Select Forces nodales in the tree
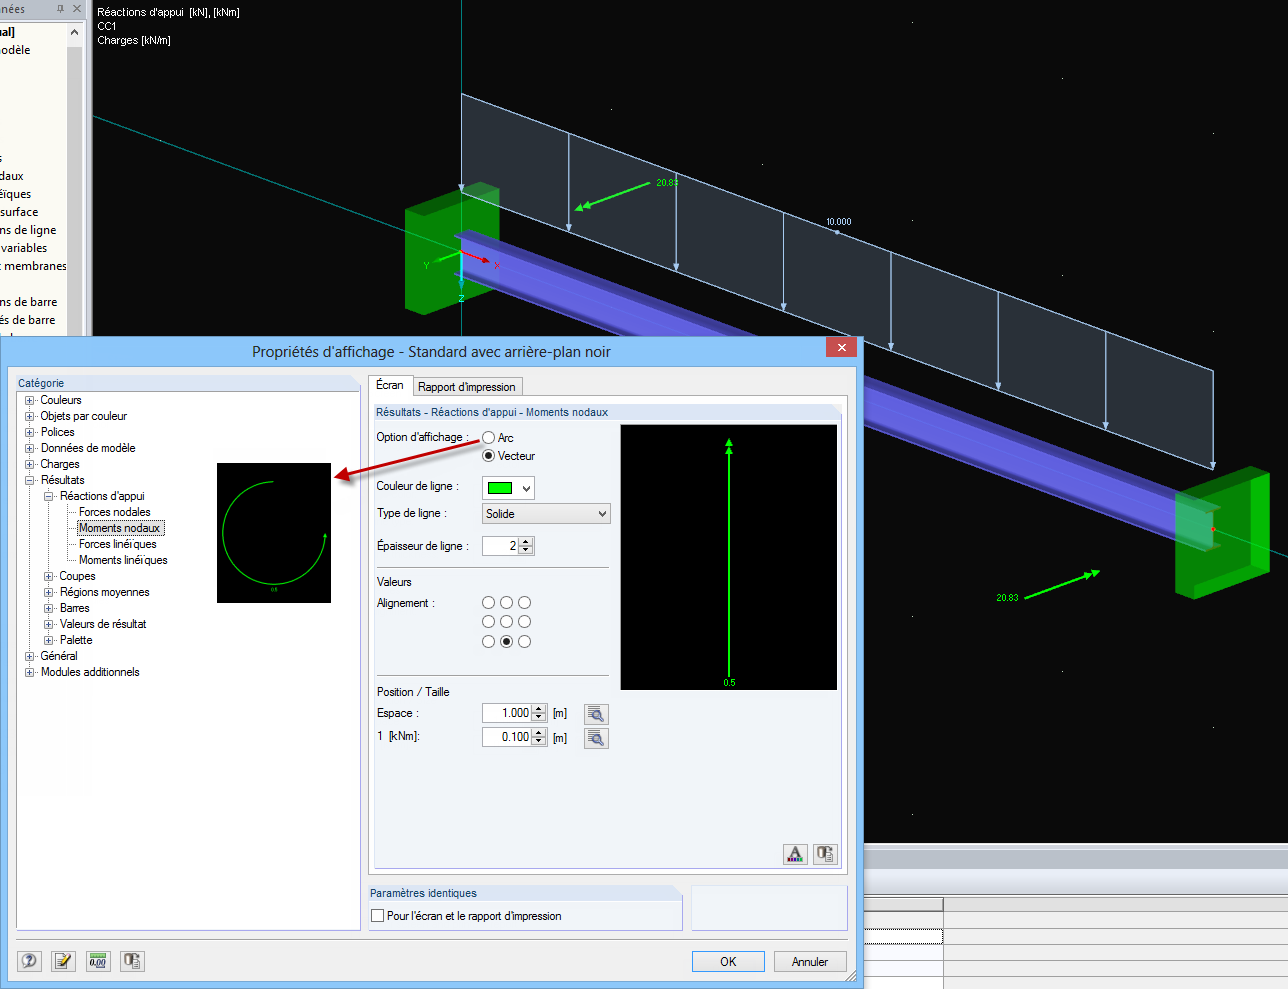The width and height of the screenshot is (1288, 989). [115, 512]
